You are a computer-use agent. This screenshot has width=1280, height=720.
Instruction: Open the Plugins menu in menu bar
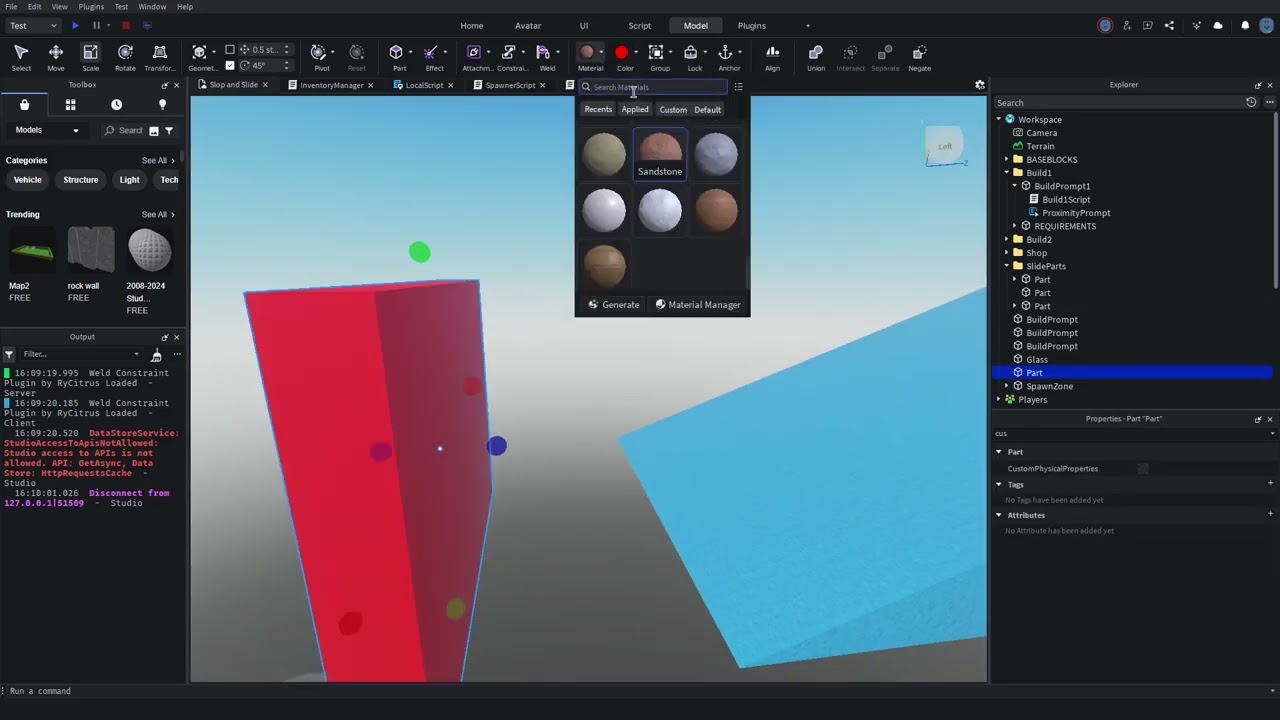(x=91, y=6)
